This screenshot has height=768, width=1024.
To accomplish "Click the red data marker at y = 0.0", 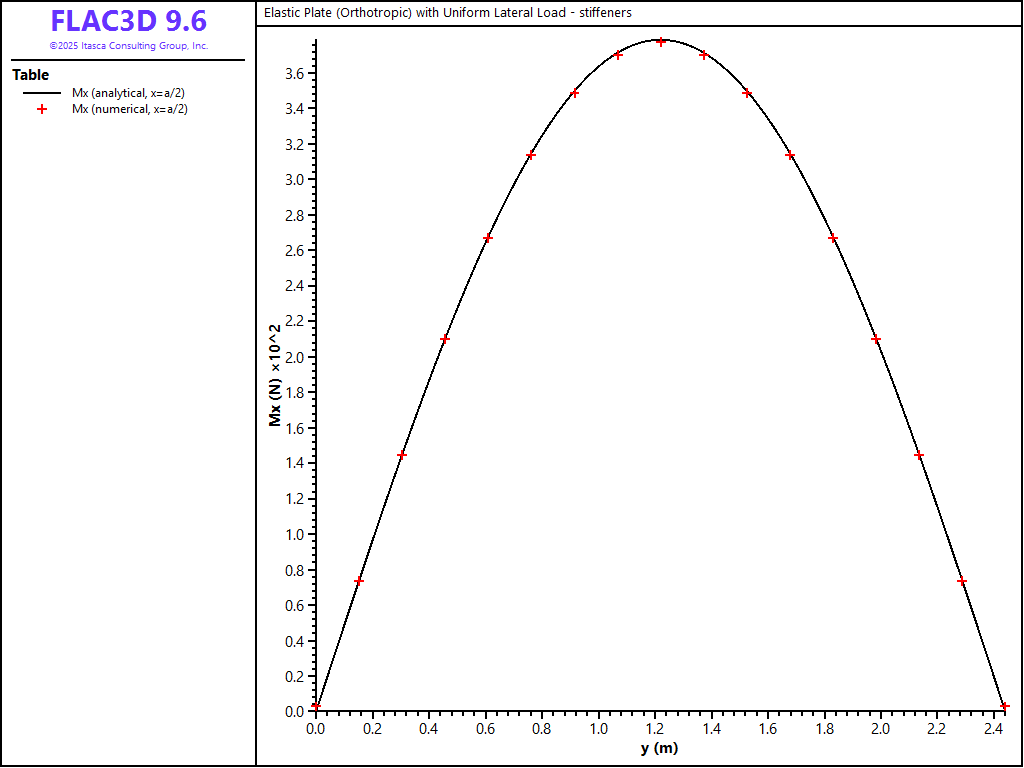I will 316,706.
